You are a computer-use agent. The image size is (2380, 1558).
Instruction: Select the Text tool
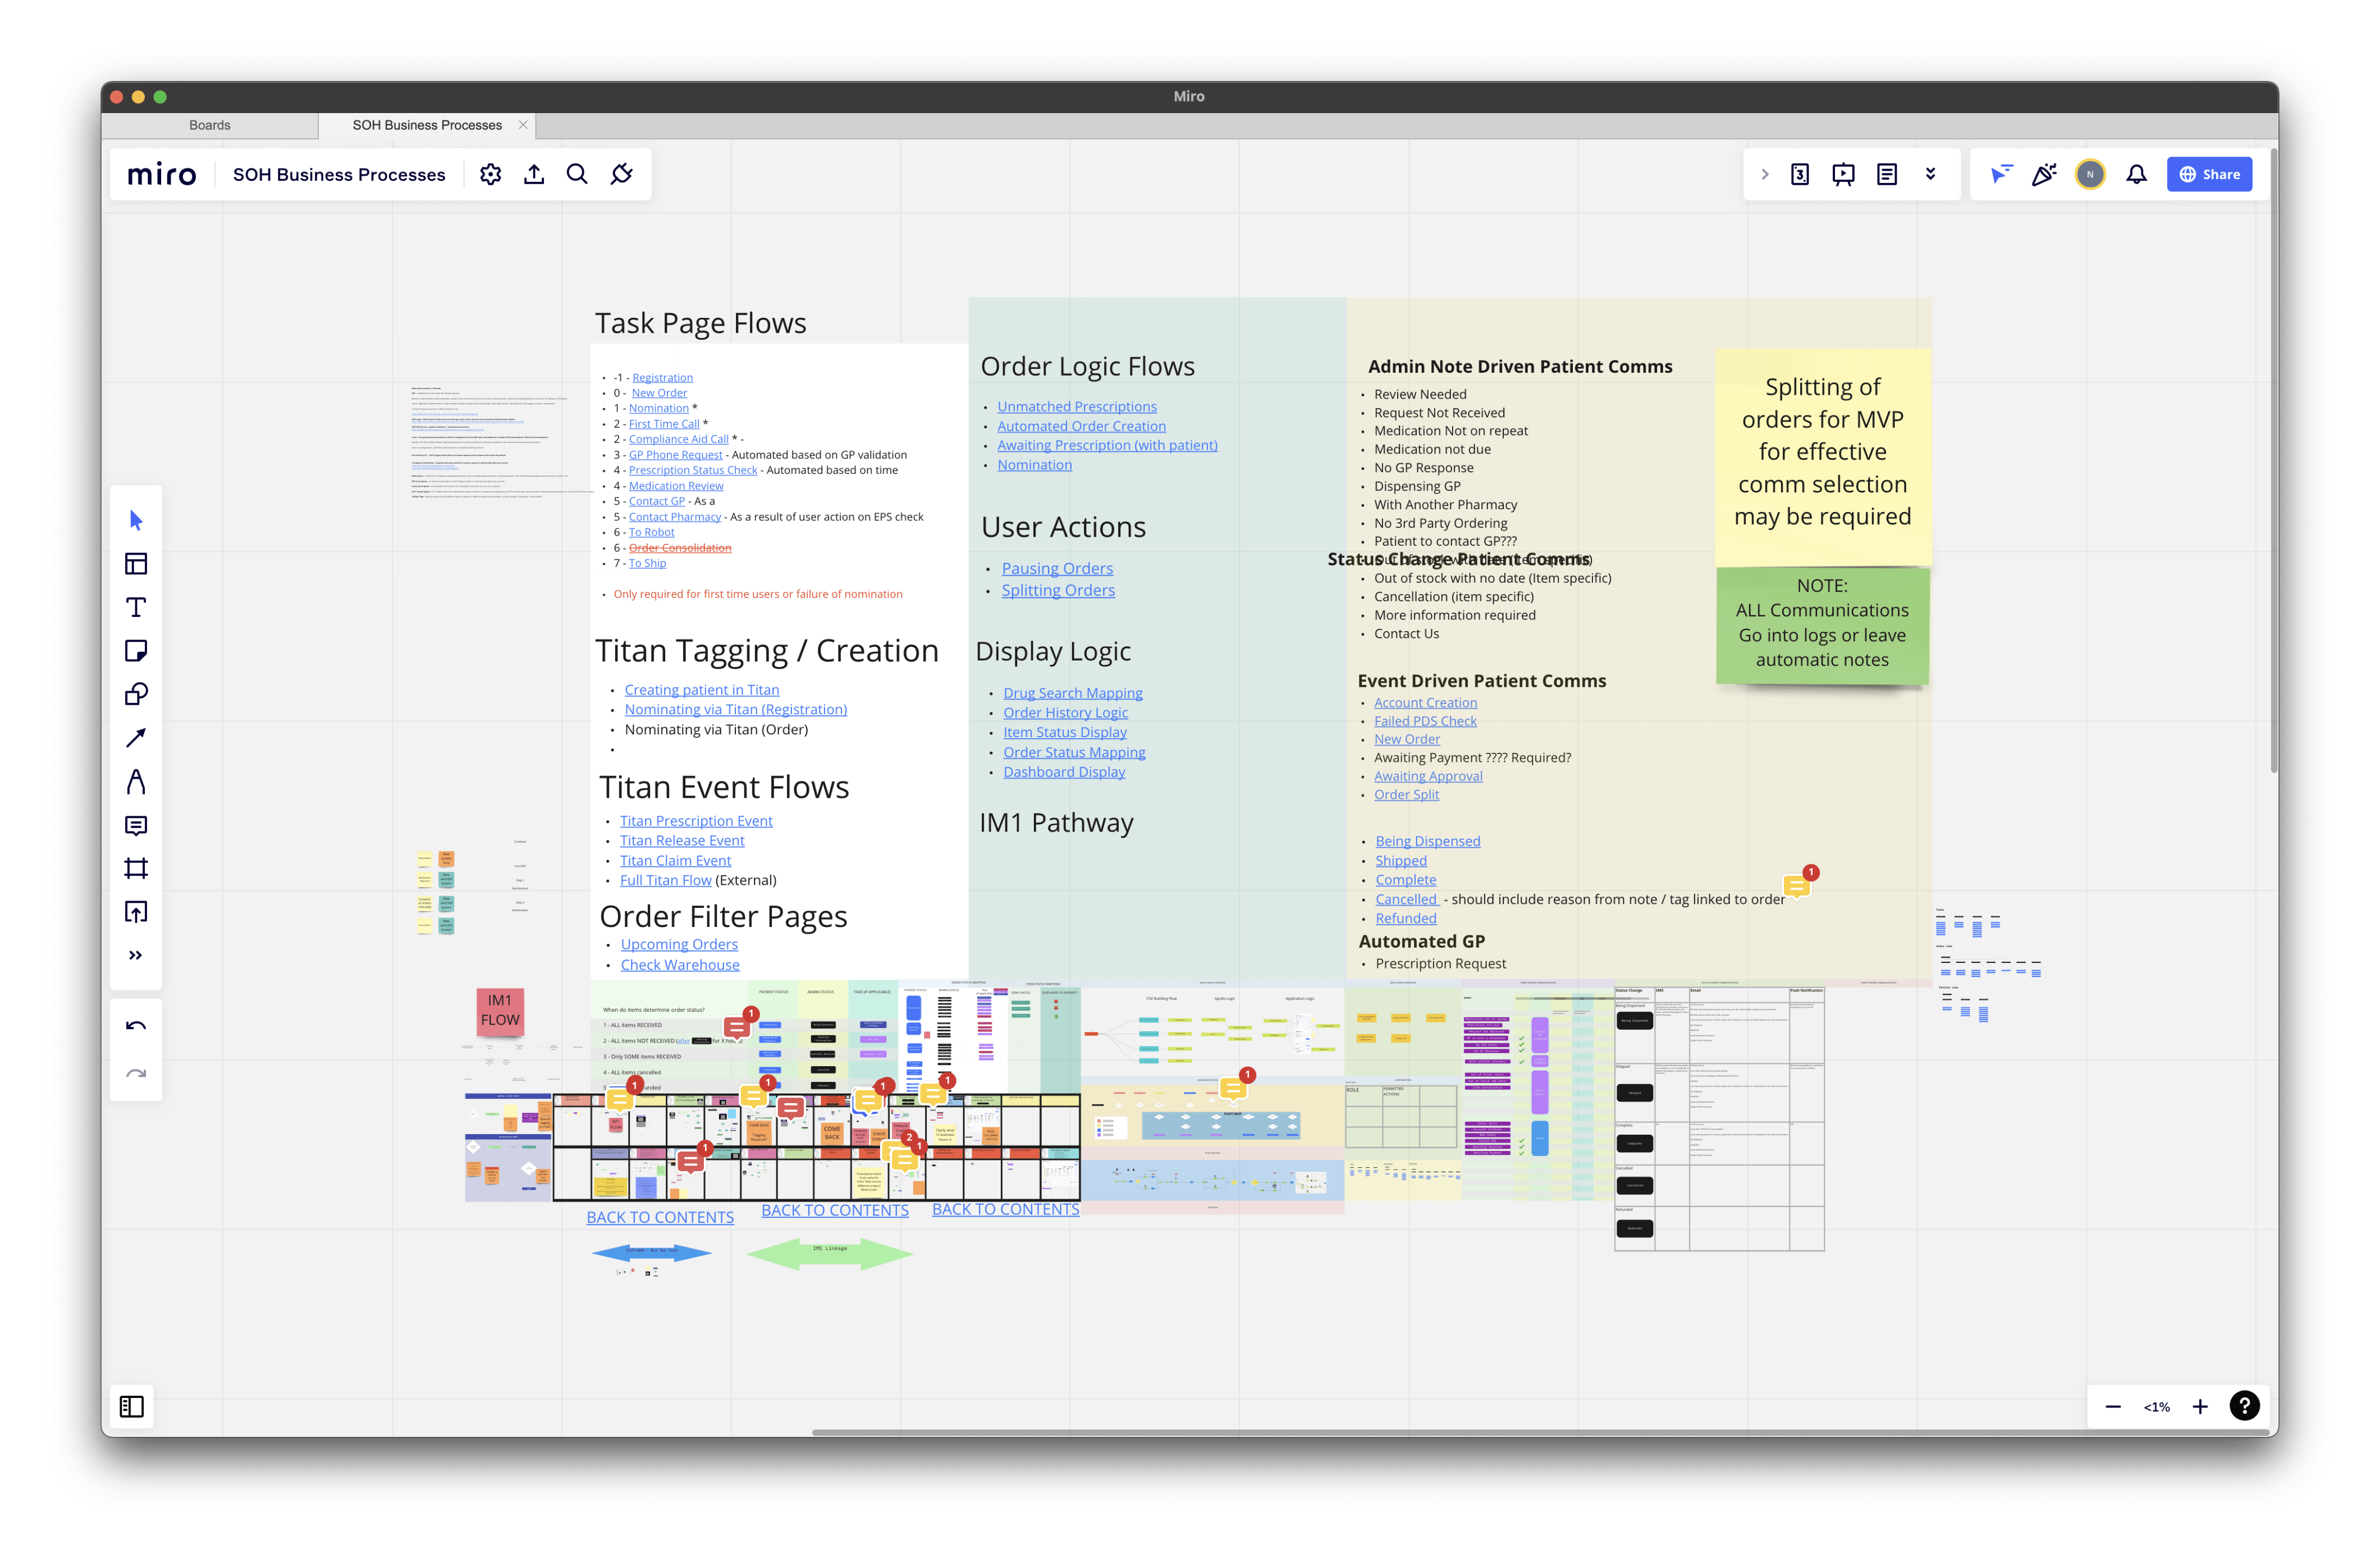[x=136, y=607]
